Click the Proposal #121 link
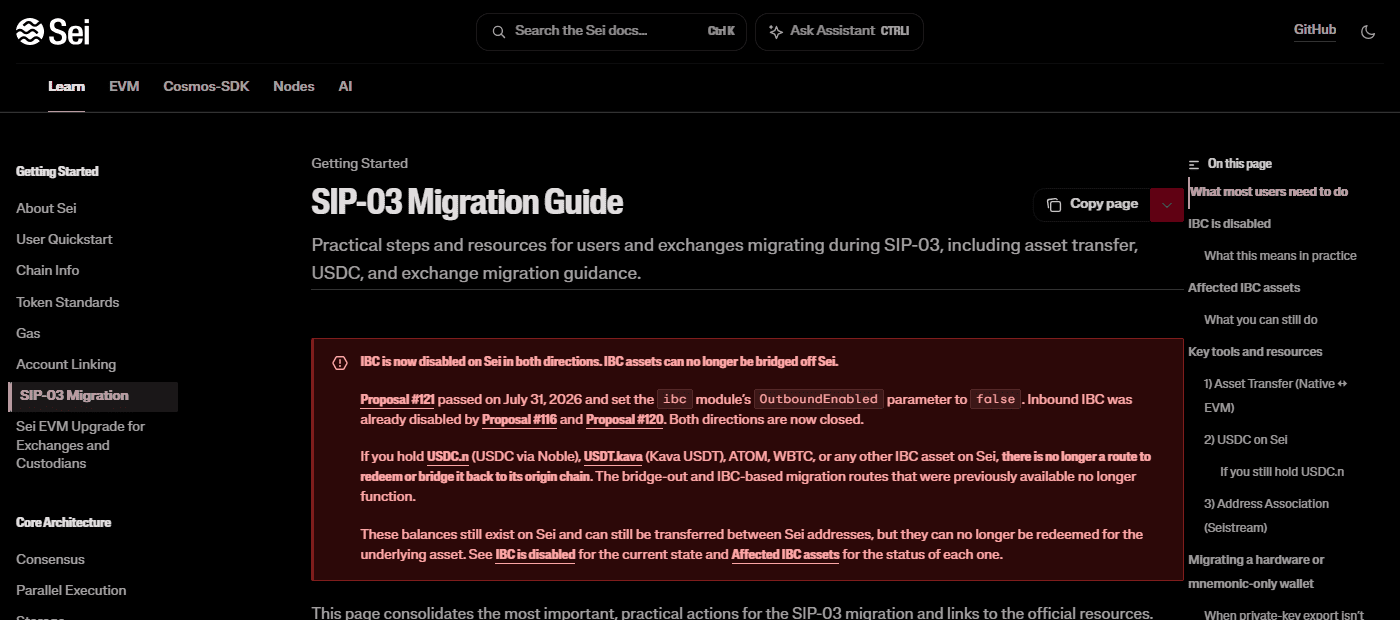 (397, 400)
